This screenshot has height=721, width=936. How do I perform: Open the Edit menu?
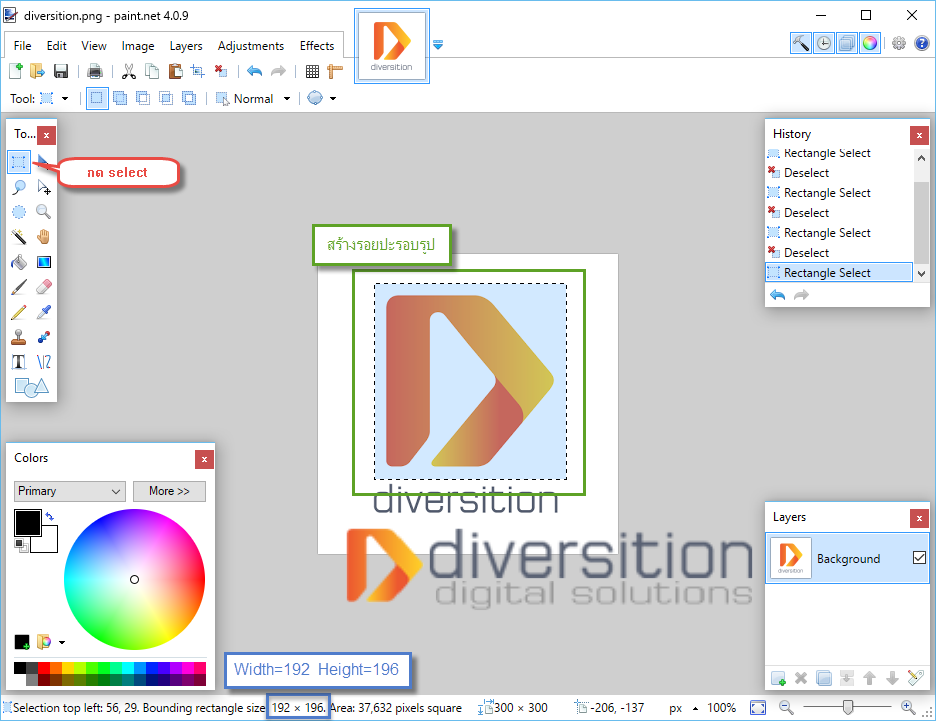[x=57, y=46]
